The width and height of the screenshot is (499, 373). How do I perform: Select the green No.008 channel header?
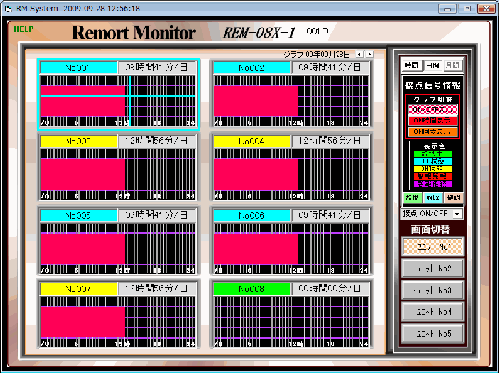coord(252,289)
